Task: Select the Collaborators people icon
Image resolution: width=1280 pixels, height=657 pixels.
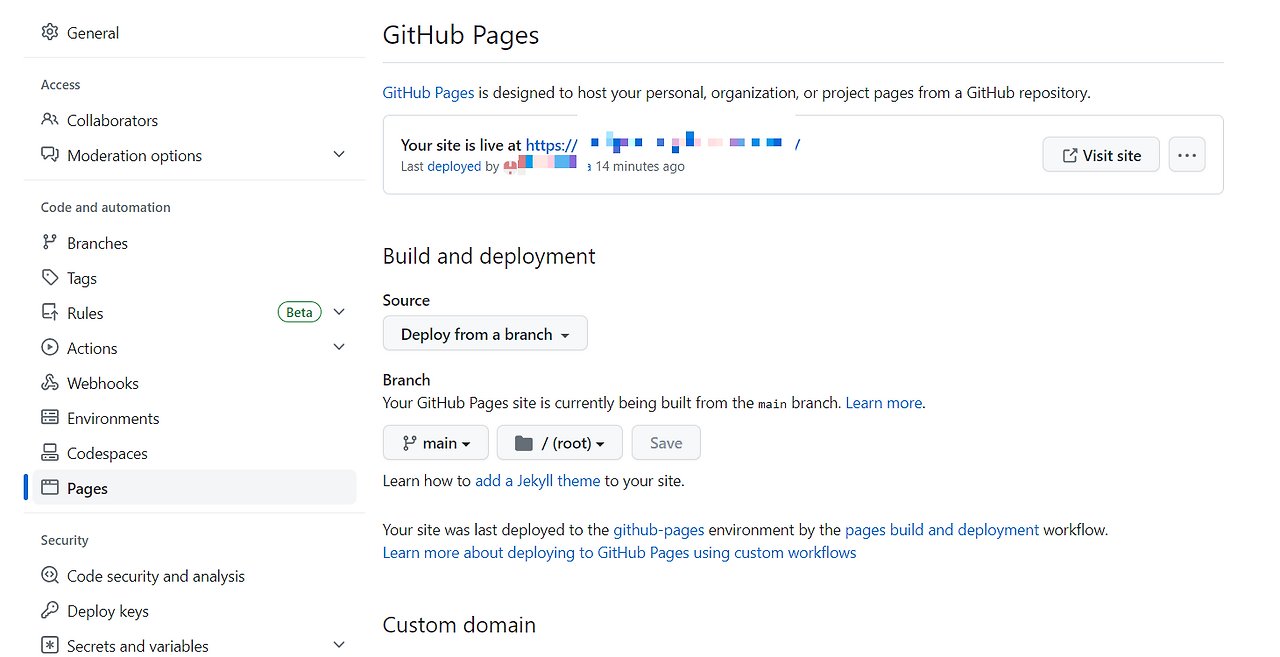Action: (50, 120)
